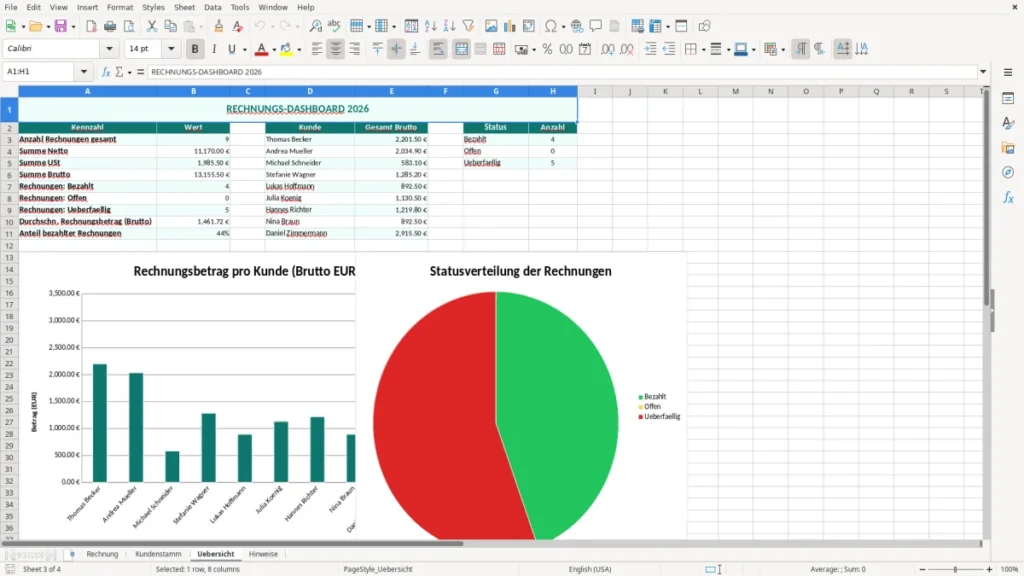Open the Borders dropdown arrow
This screenshot has width=1024, height=576.
(703, 50)
